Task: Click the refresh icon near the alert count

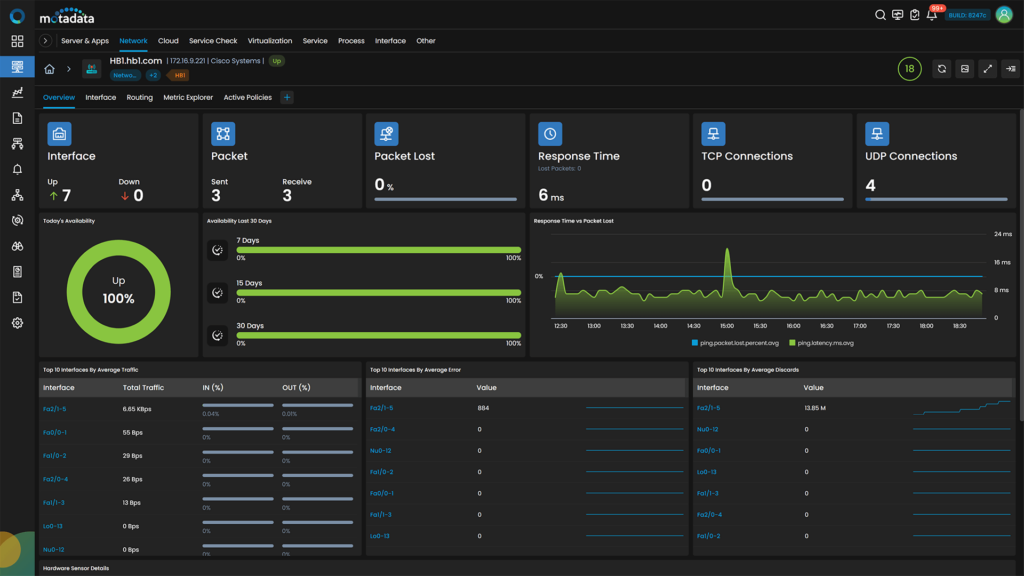Action: [x=941, y=69]
